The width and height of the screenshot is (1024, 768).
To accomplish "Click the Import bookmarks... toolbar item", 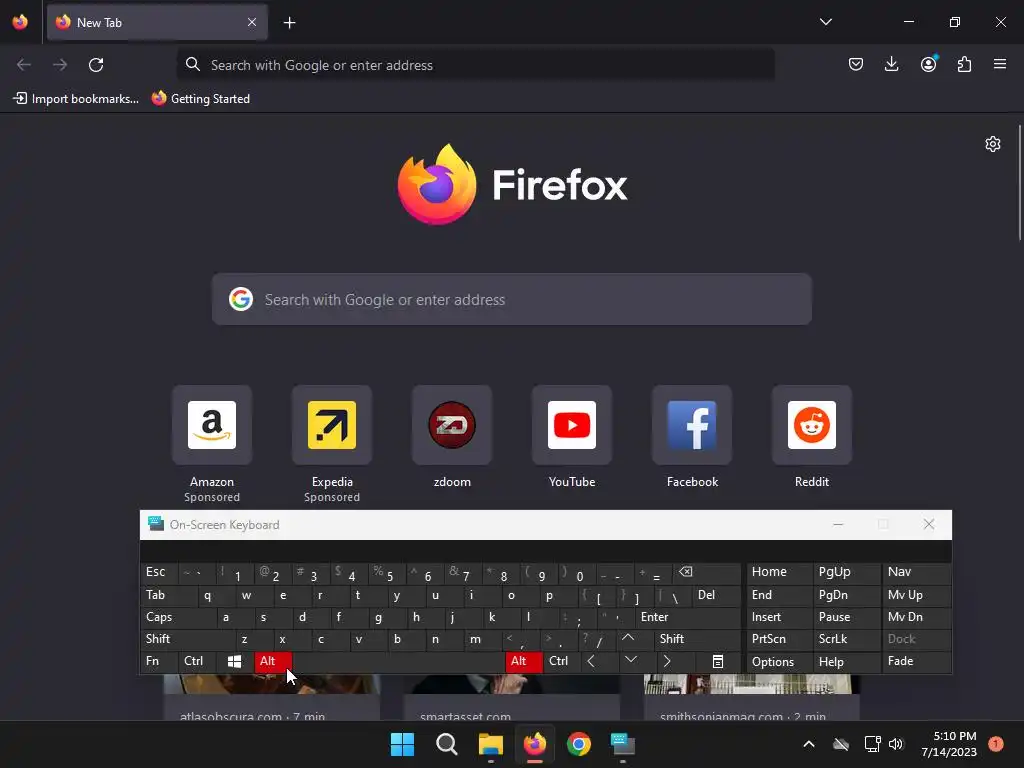I will [x=76, y=99].
